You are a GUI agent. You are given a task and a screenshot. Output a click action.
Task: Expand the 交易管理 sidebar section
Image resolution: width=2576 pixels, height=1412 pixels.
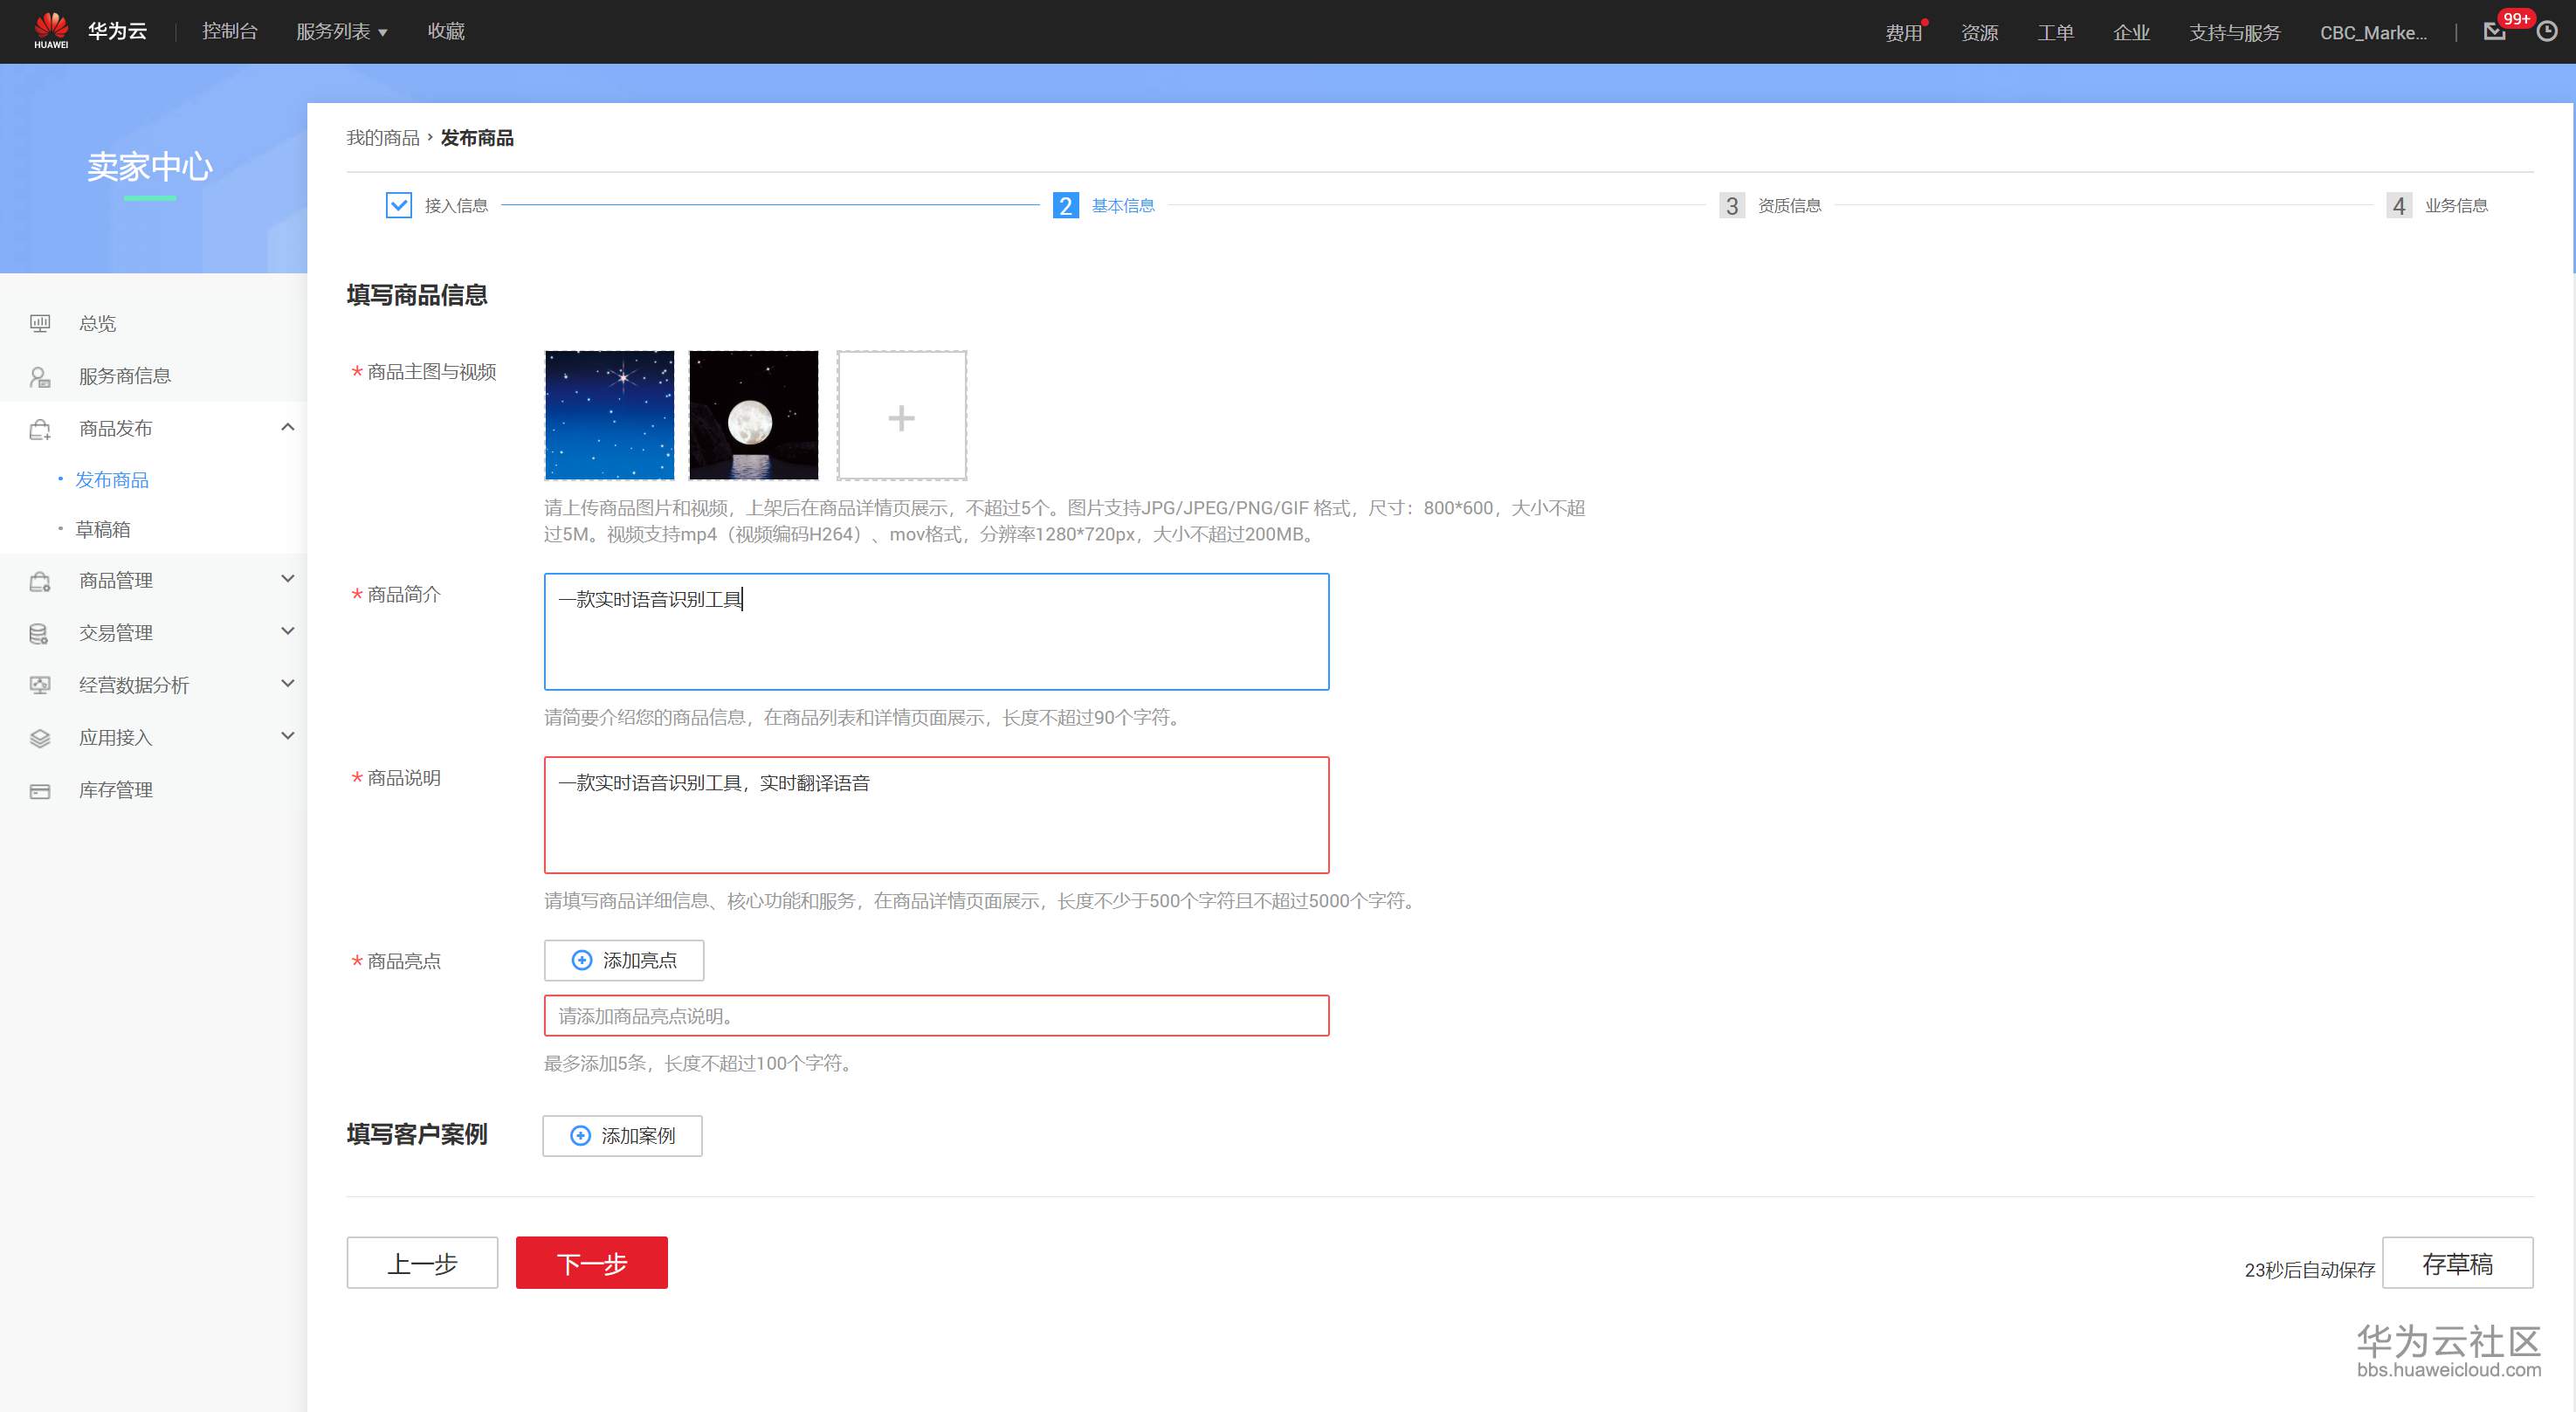coord(287,632)
